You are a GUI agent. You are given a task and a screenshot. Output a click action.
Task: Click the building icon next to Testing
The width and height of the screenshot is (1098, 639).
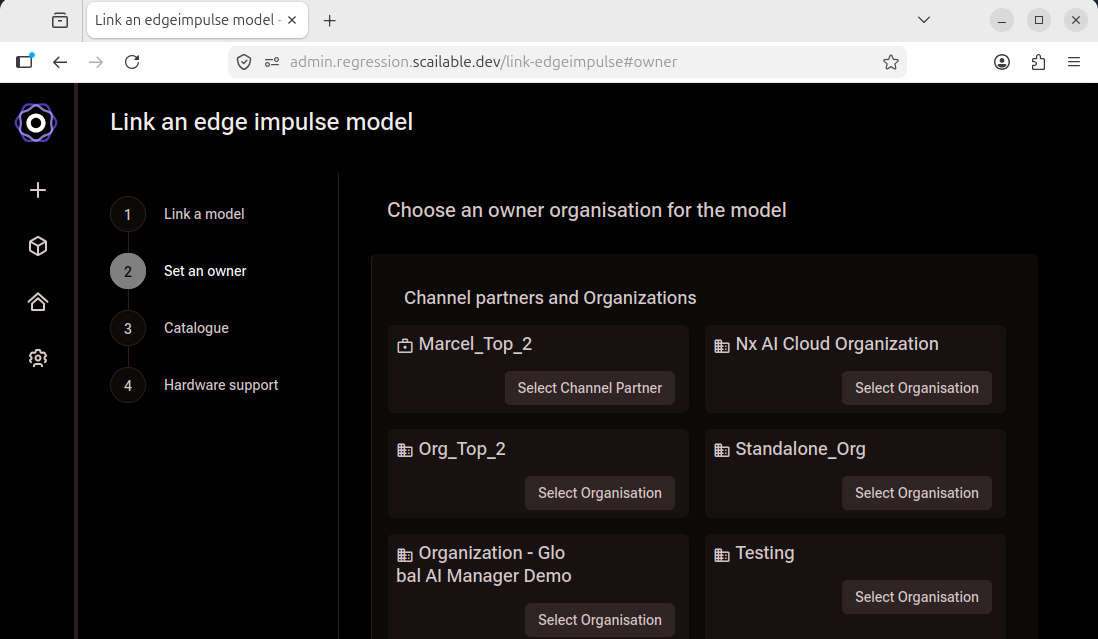click(722, 555)
